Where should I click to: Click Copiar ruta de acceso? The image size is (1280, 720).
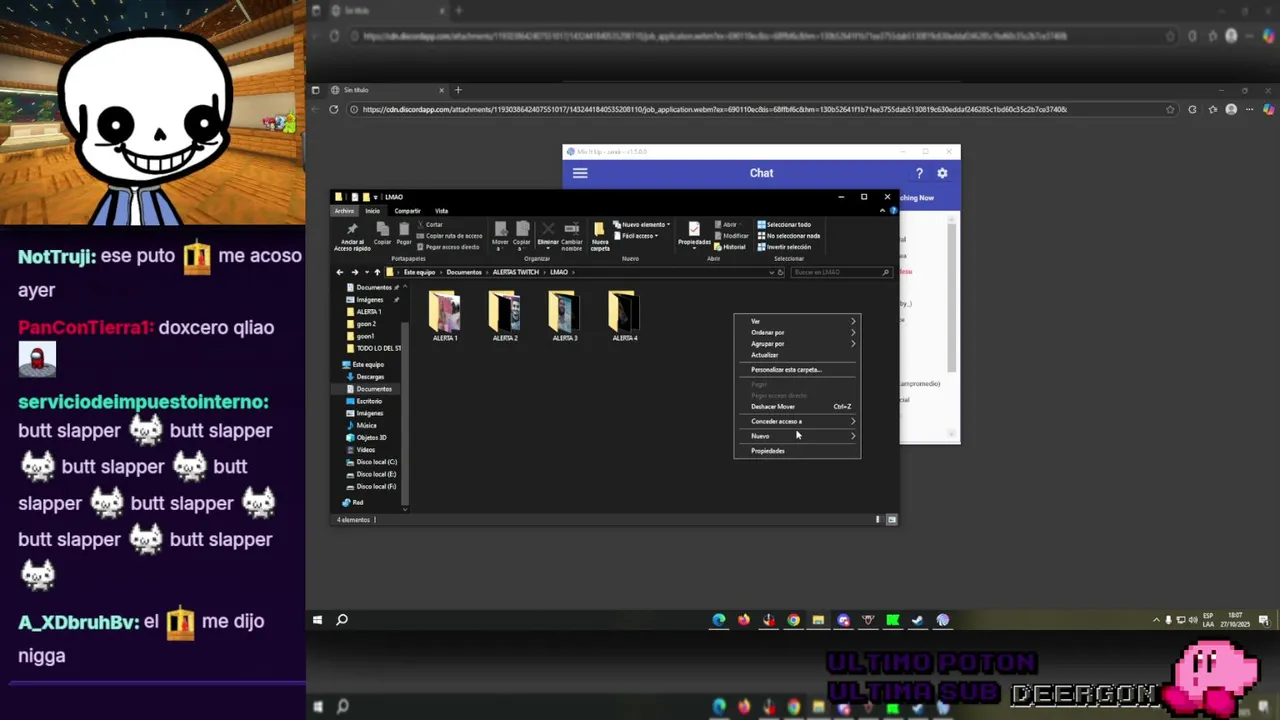click(x=449, y=236)
